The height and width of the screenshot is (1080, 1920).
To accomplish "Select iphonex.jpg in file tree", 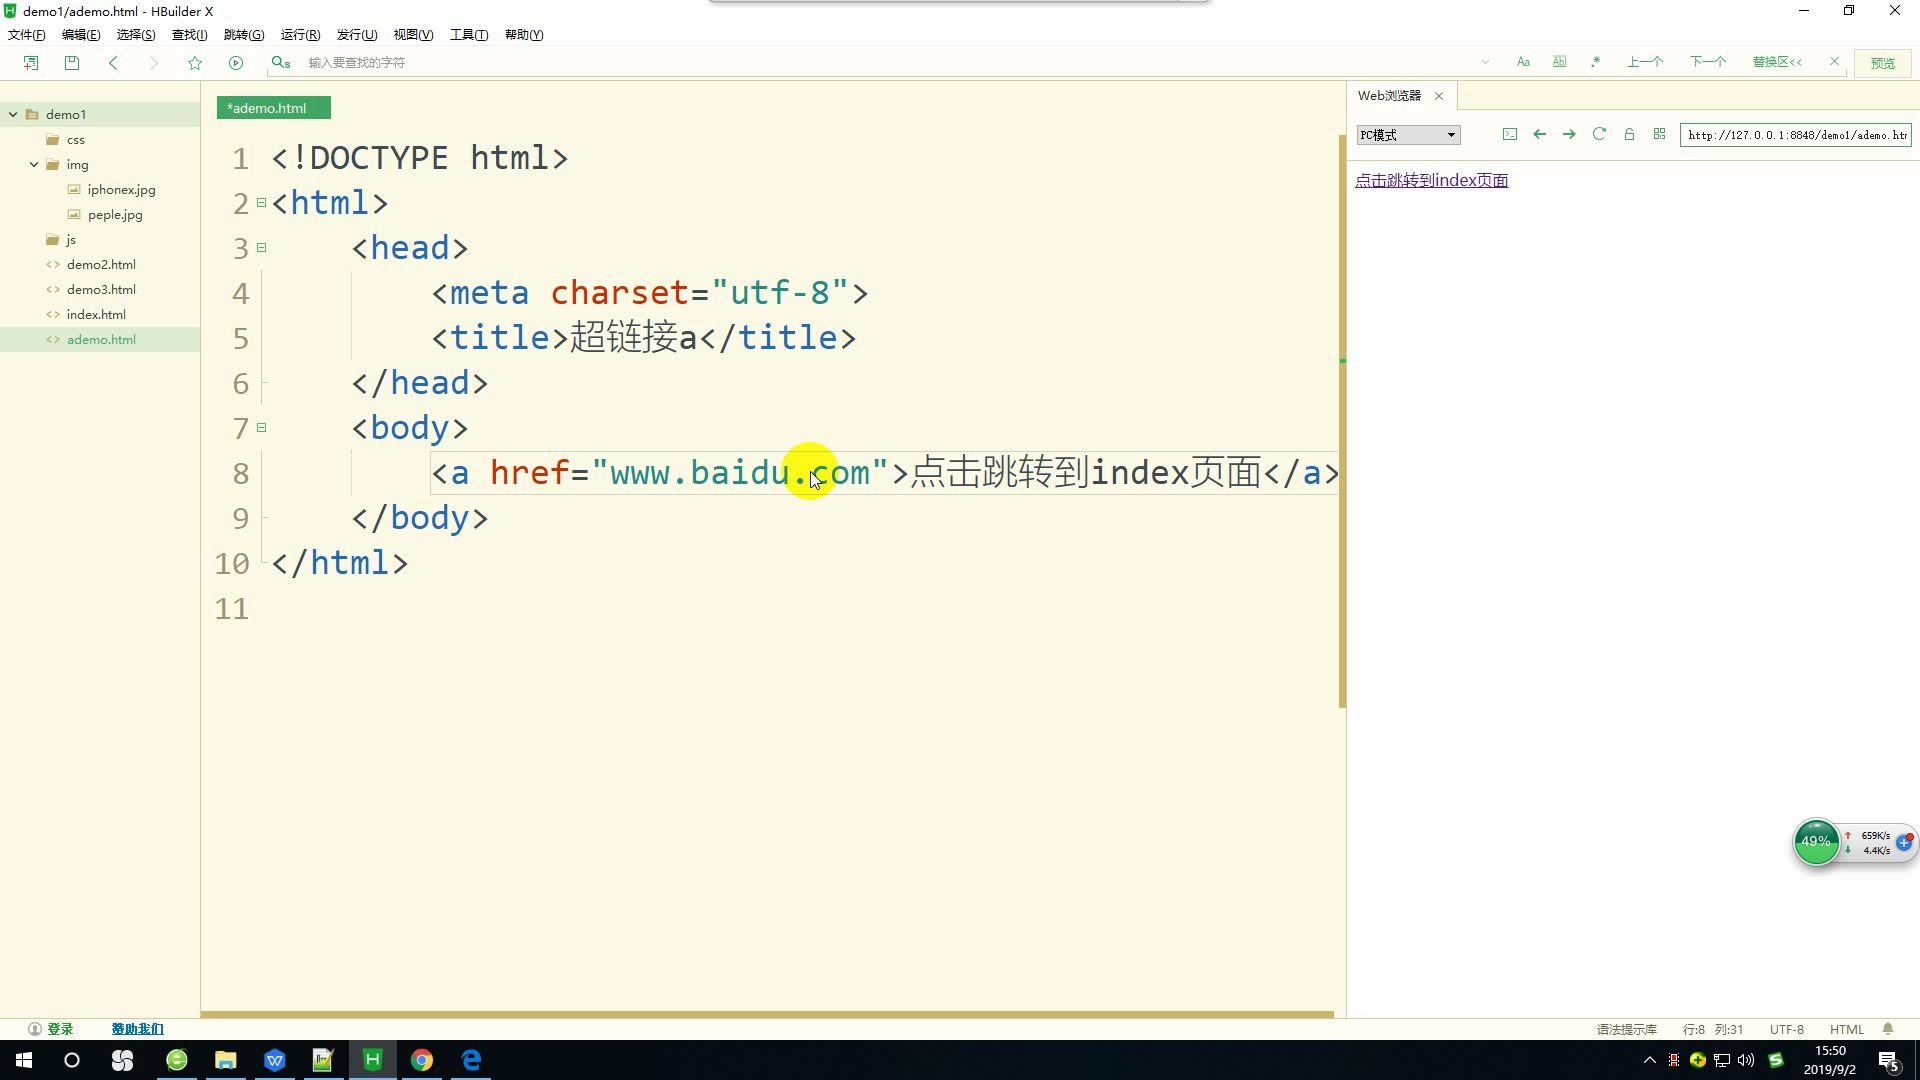I will [121, 189].
